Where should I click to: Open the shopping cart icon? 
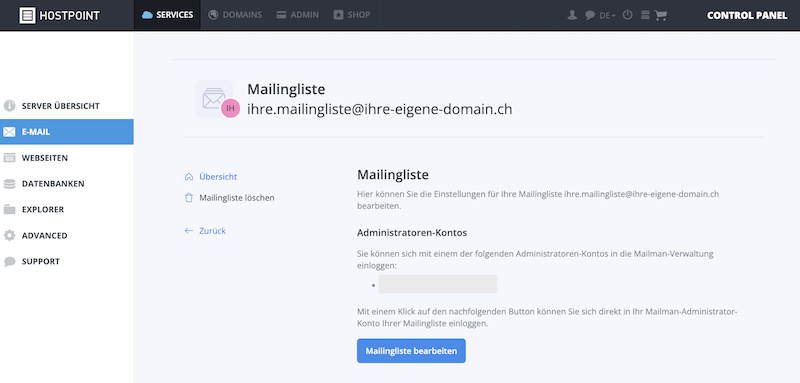click(661, 15)
